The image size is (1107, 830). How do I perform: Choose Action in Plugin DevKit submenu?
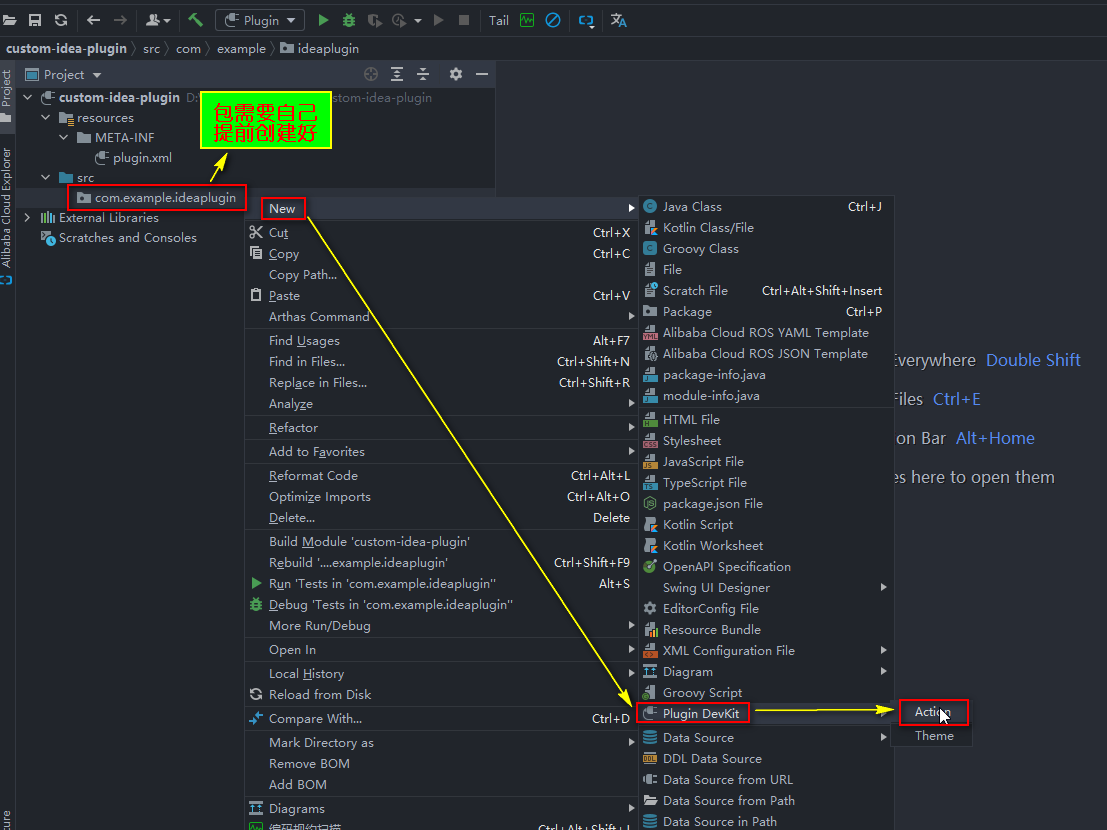(932, 712)
